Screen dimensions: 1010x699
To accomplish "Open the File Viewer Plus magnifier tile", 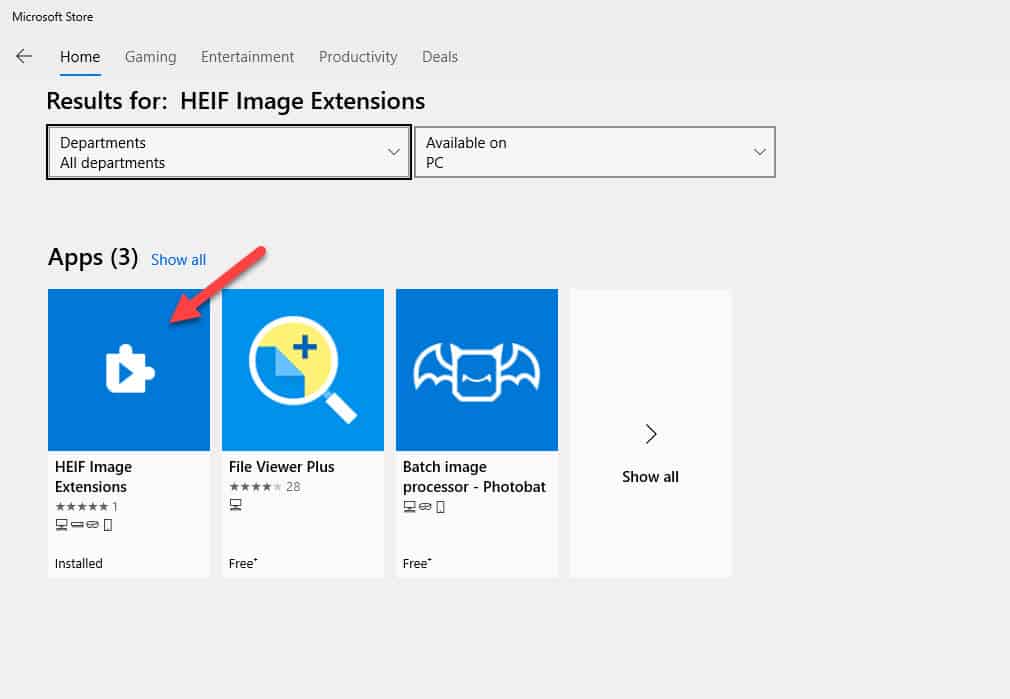I will tap(303, 370).
